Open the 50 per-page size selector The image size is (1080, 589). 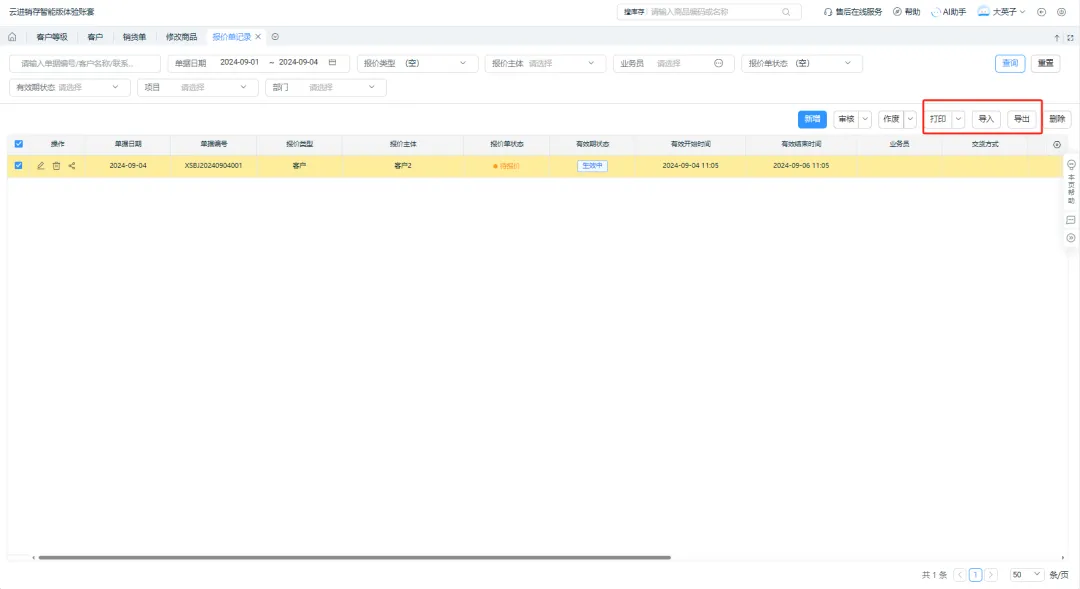click(x=1026, y=575)
